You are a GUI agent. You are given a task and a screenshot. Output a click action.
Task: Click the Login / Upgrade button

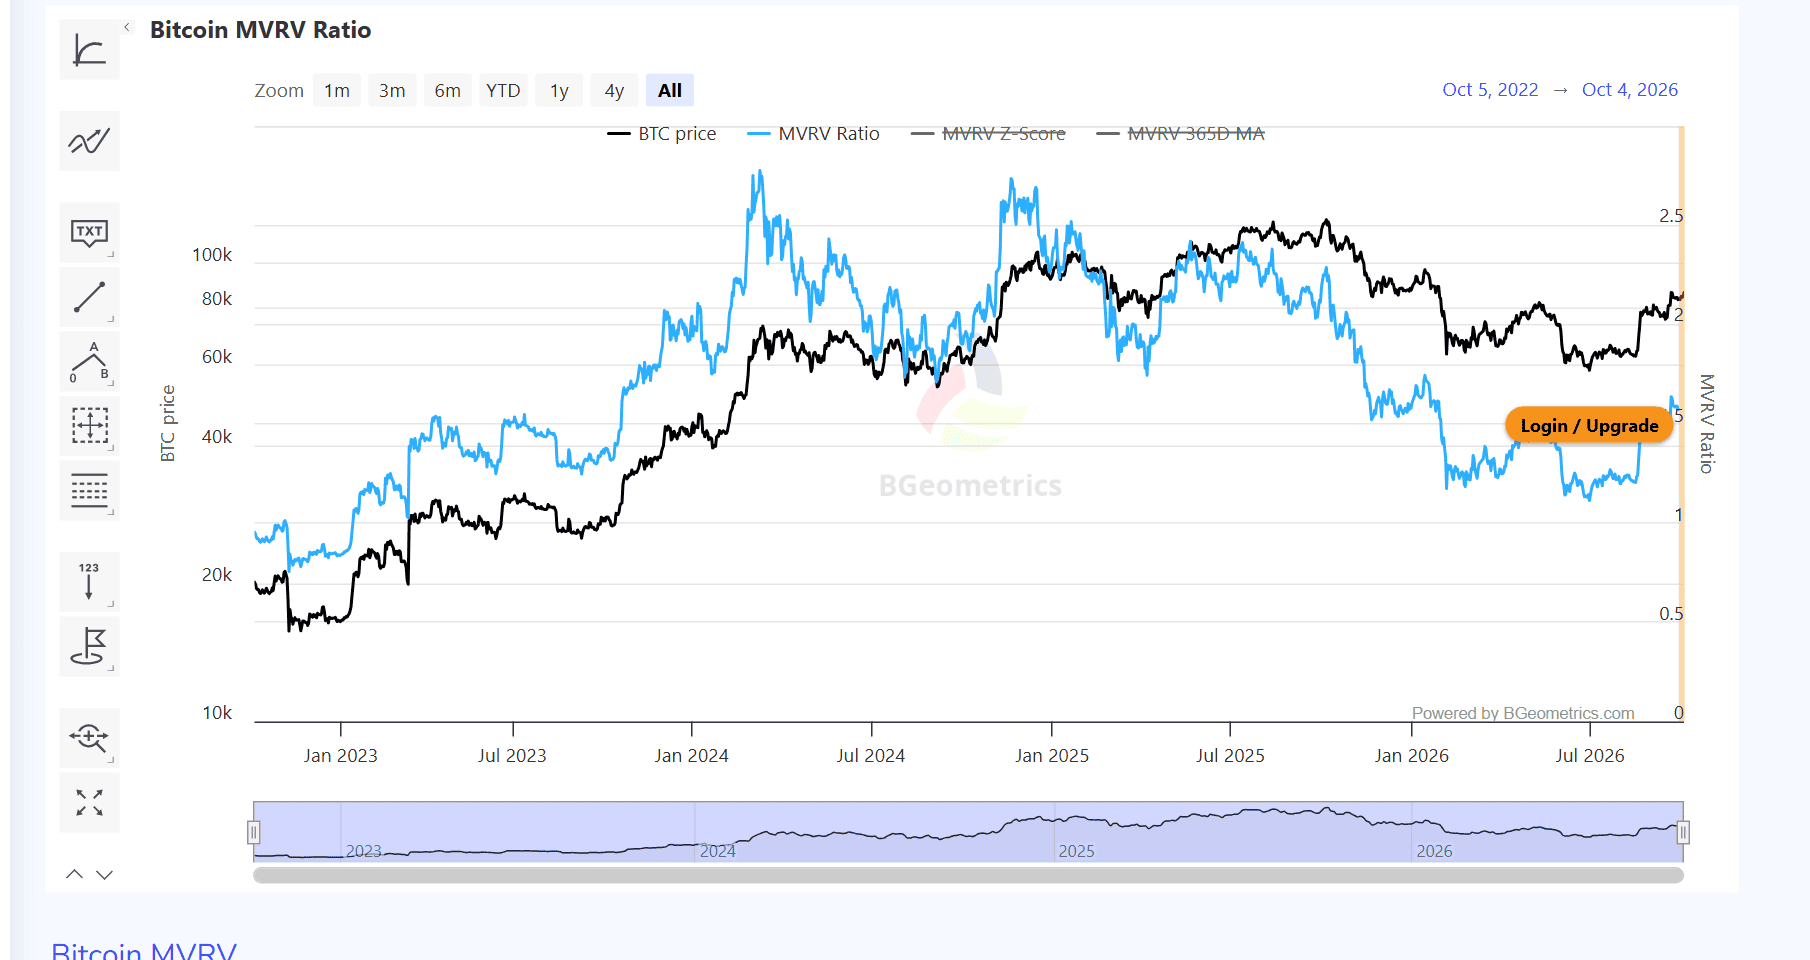tap(1589, 426)
